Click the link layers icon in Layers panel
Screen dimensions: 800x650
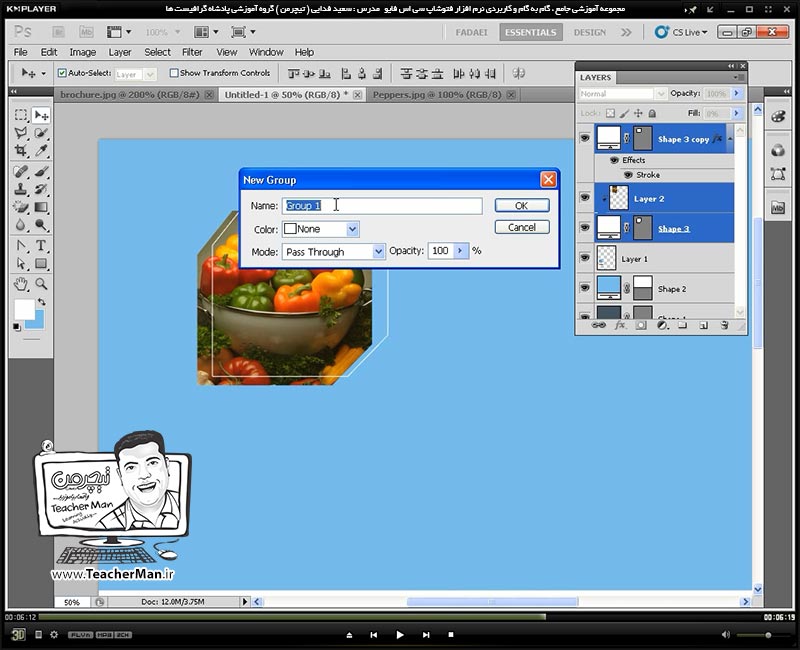coord(598,326)
